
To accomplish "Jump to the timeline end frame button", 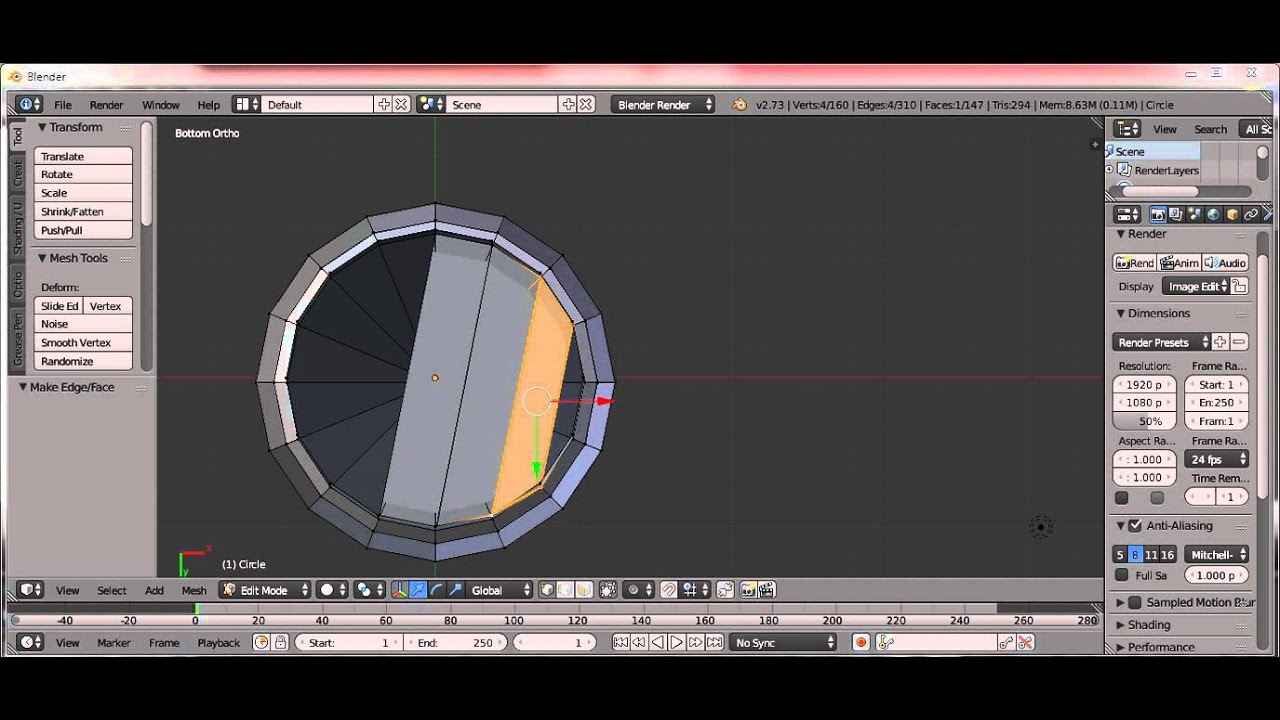I will click(713, 642).
